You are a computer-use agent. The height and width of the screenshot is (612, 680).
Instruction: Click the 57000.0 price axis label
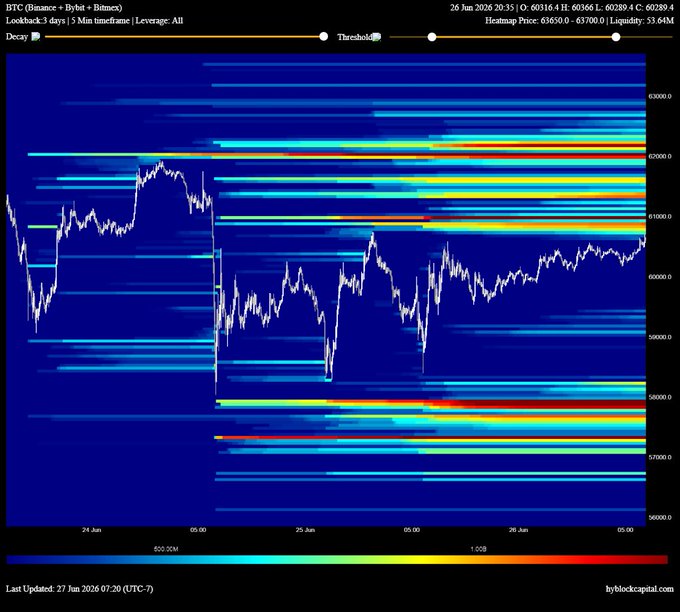(660, 457)
